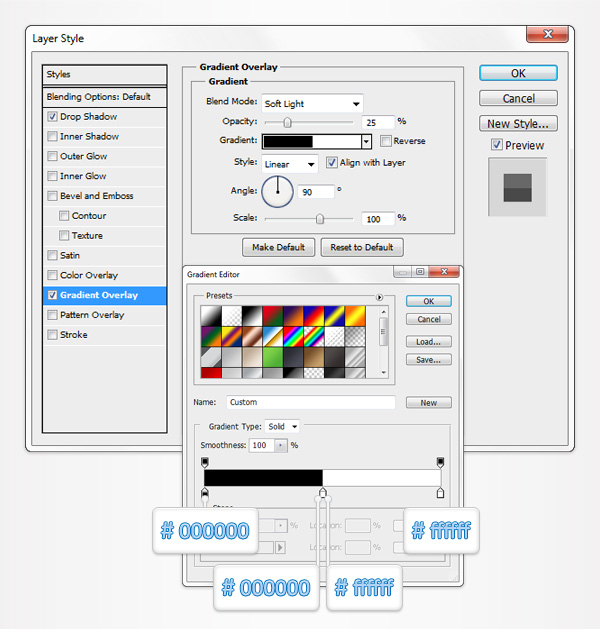Click the gradient Name text field
Viewport: 600px width, 629px height.
click(310, 402)
